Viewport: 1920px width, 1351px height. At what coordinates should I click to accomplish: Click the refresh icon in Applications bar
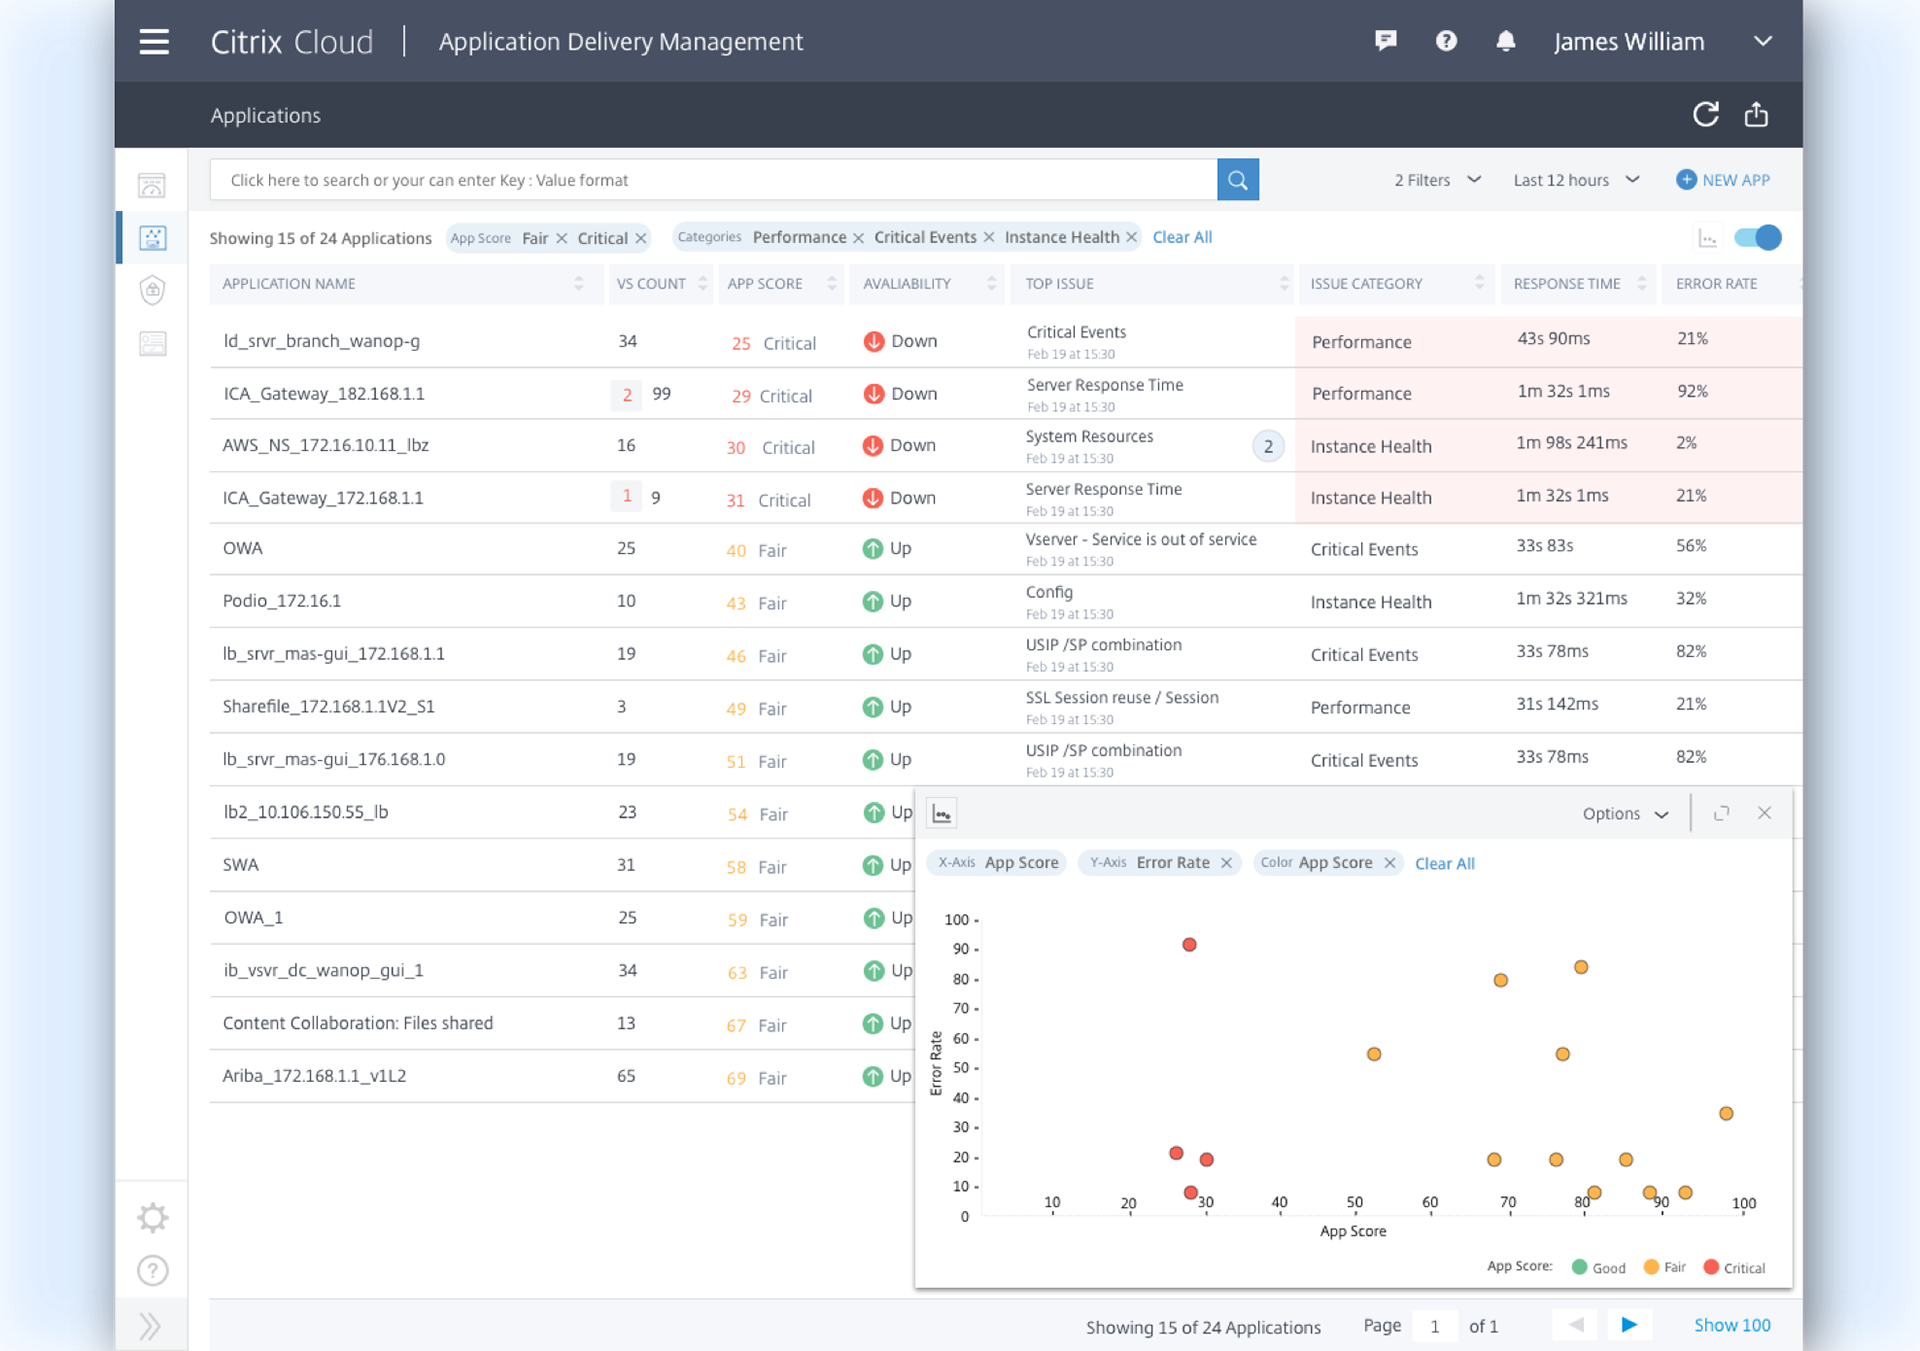point(1705,115)
